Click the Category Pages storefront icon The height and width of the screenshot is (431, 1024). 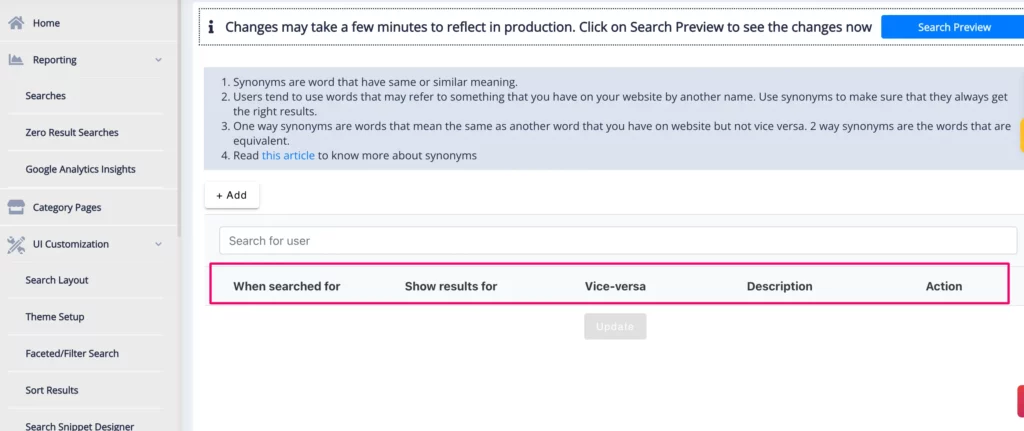coord(16,207)
